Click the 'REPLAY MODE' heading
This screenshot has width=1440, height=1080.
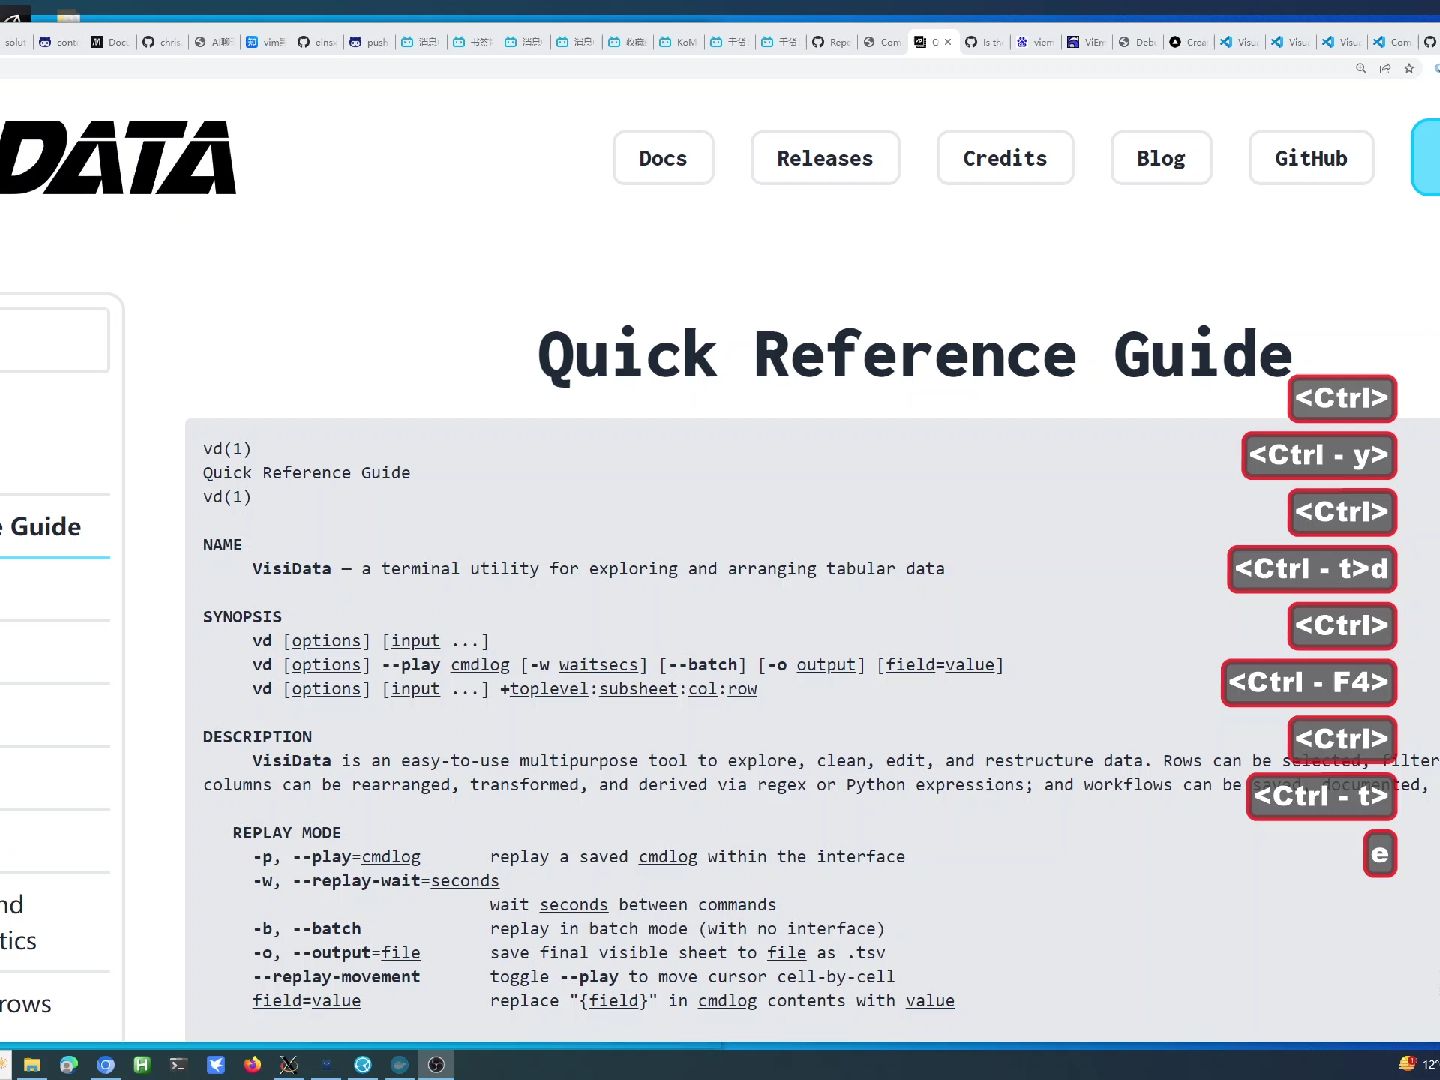click(287, 833)
